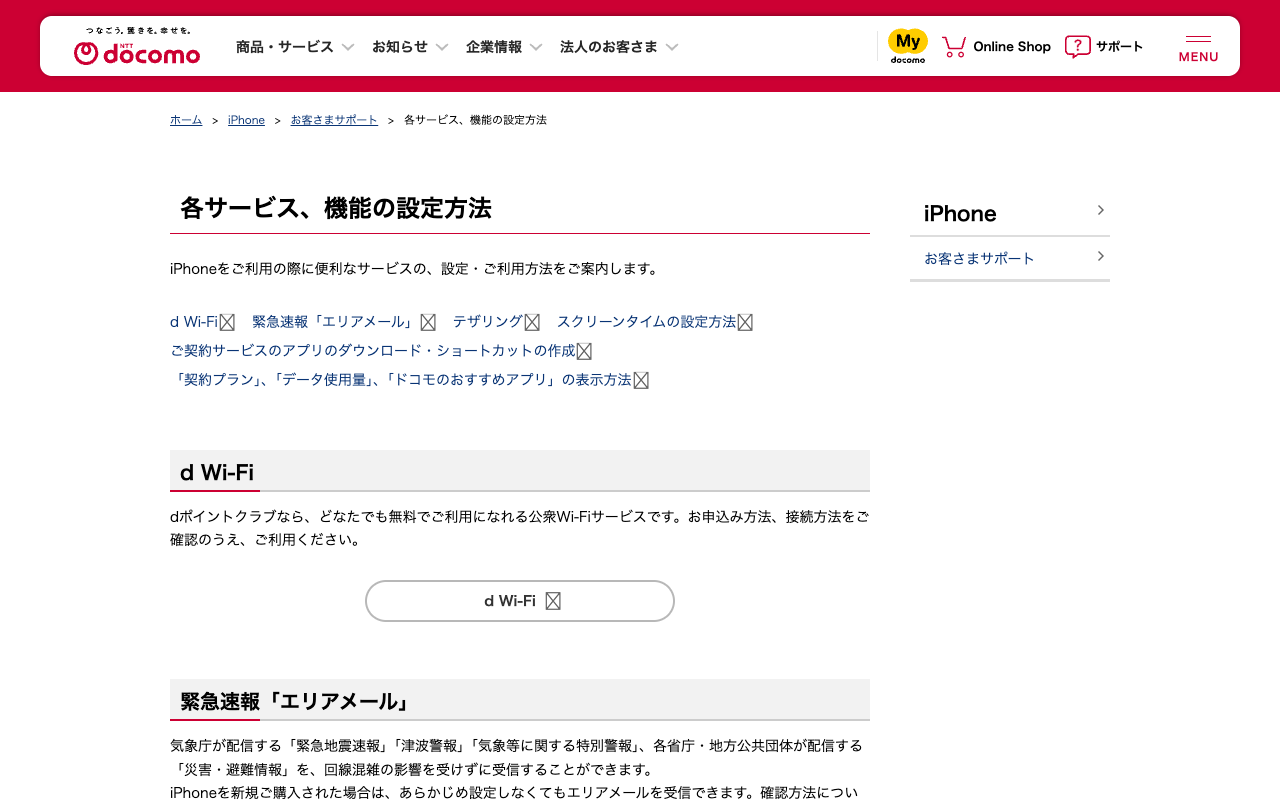Open the 企業情報 menu
The image size is (1280, 800).
click(494, 47)
